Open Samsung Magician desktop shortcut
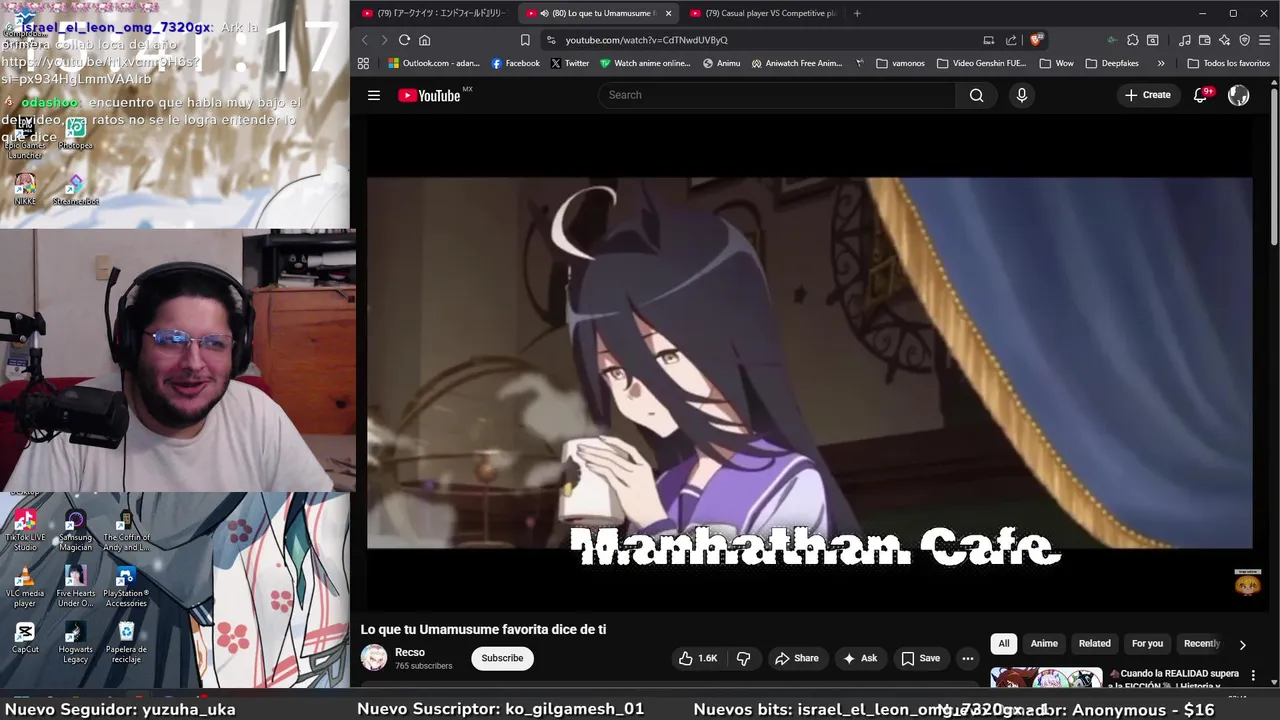Image resolution: width=1280 pixels, height=720 pixels. 75,530
